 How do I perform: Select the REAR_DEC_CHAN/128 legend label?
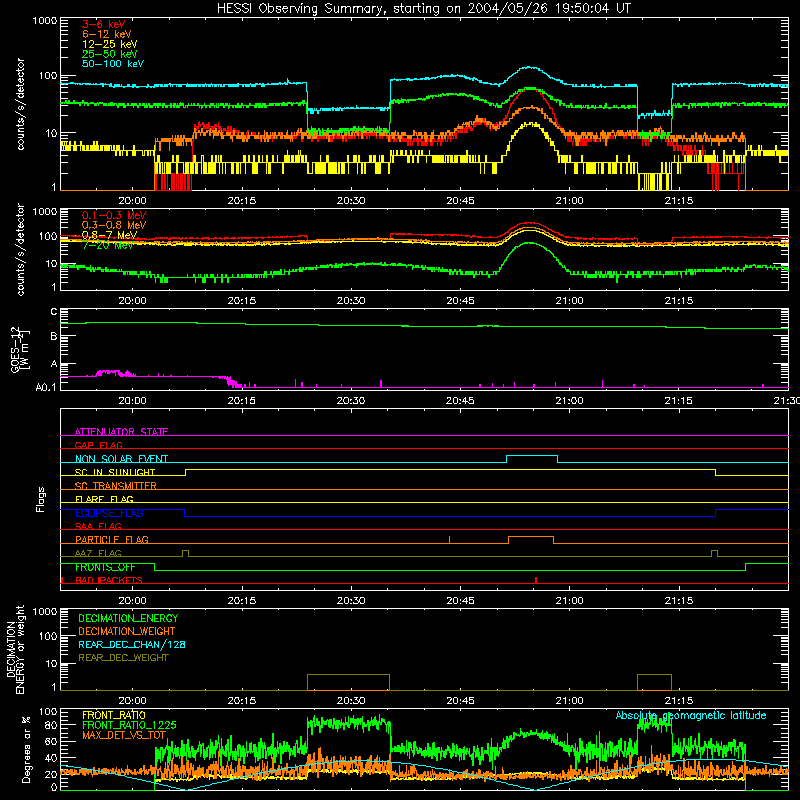click(132, 645)
